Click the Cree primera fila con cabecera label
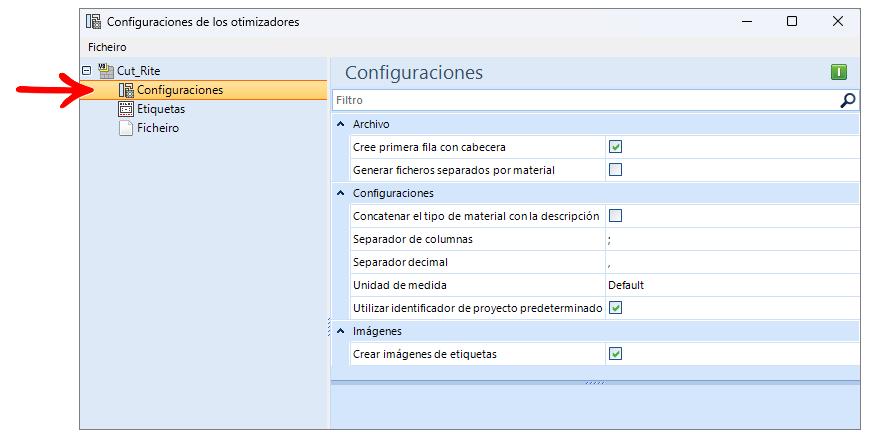869x432 pixels. tap(429, 147)
